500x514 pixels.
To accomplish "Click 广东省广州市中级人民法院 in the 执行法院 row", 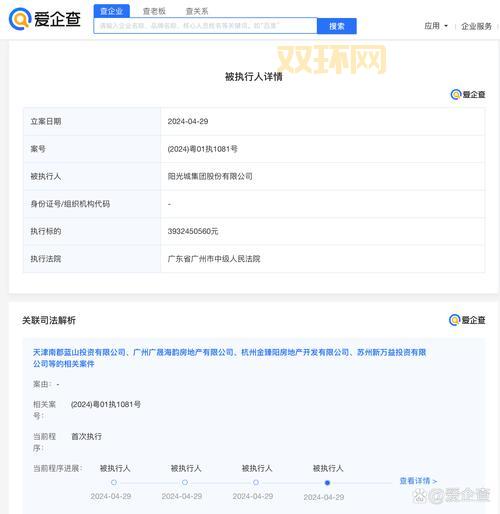I will pos(214,259).
